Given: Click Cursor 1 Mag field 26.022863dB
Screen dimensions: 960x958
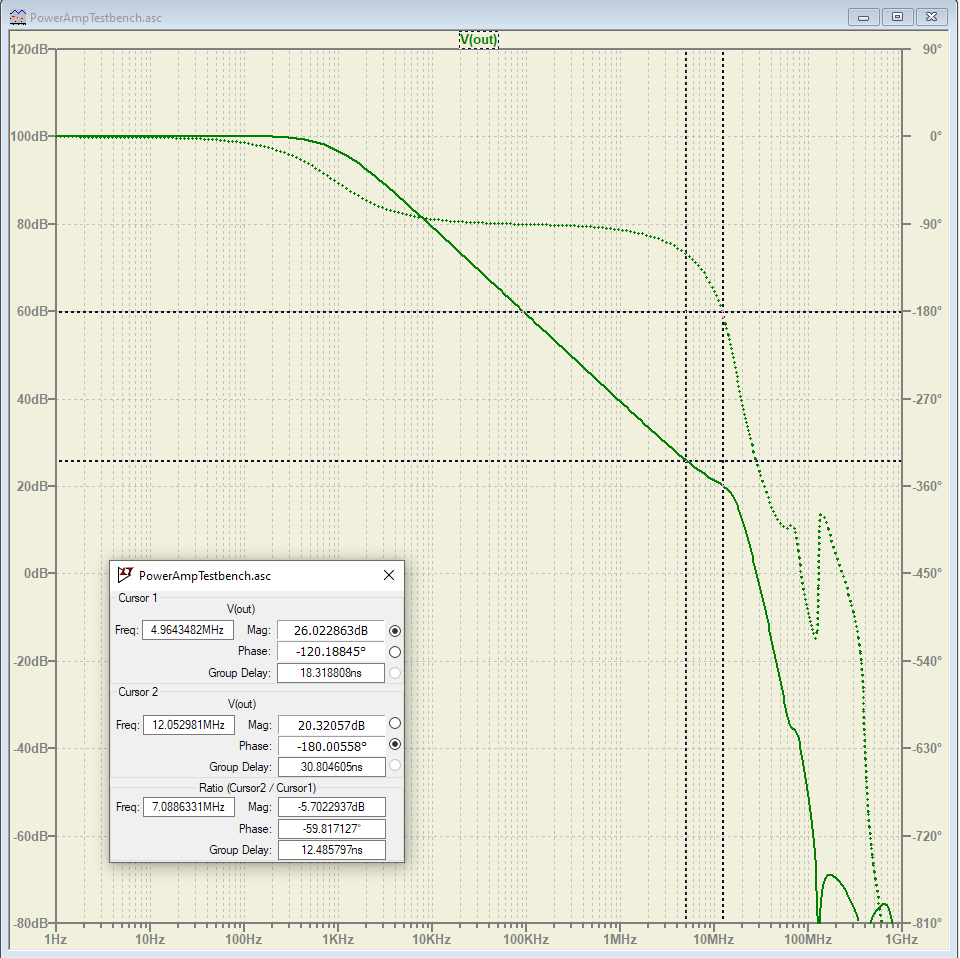Looking at the screenshot, I should [x=331, y=631].
